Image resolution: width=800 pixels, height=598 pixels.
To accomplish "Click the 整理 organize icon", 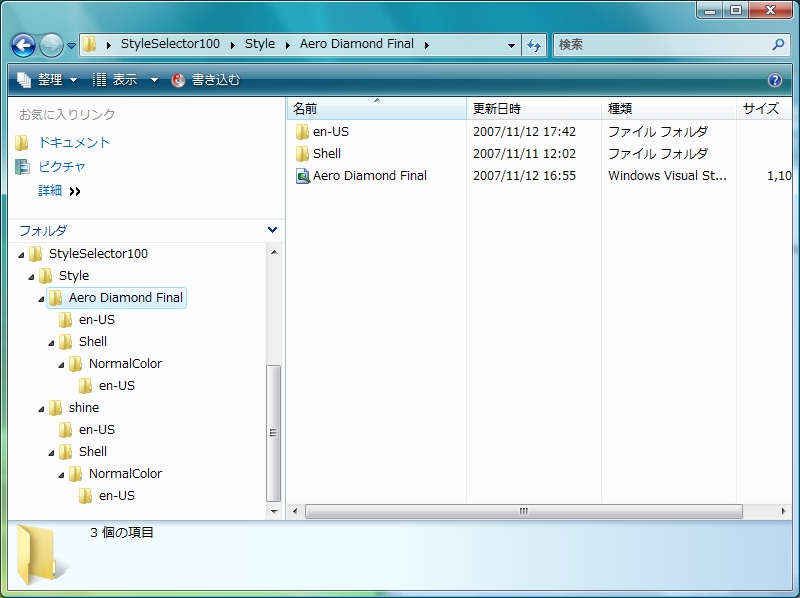I will click(23, 80).
